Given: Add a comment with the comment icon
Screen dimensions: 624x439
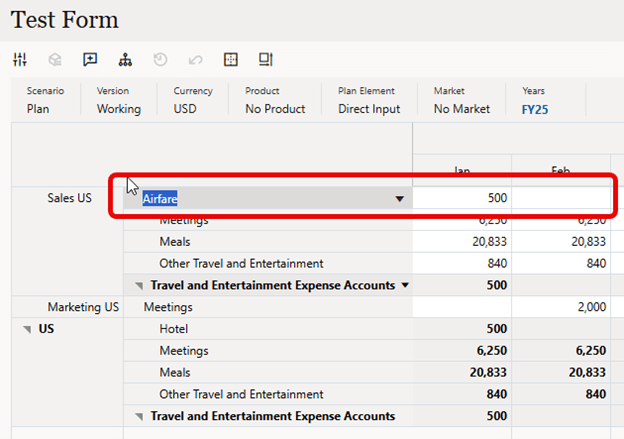Looking at the screenshot, I should 90,59.
